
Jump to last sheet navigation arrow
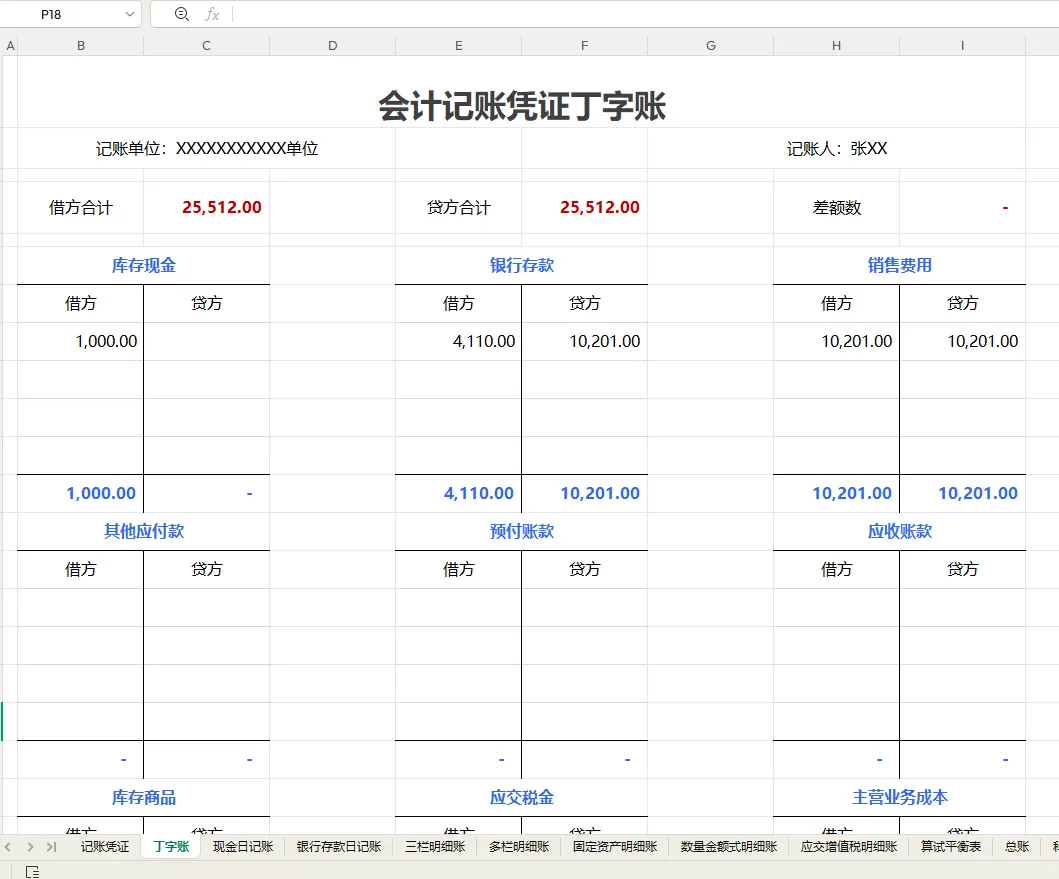pyautogui.click(x=51, y=847)
